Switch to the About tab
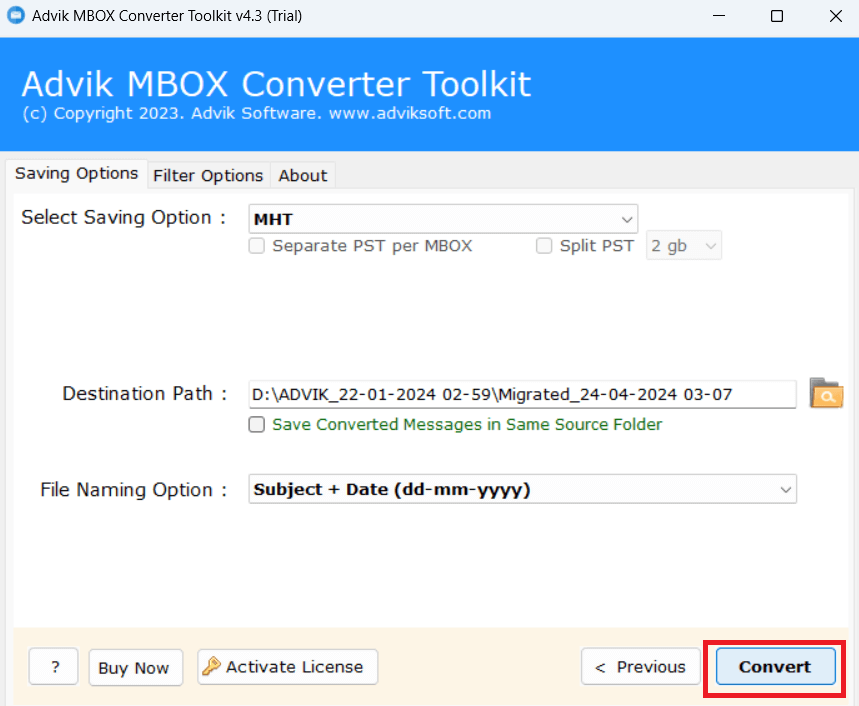 [x=302, y=176]
